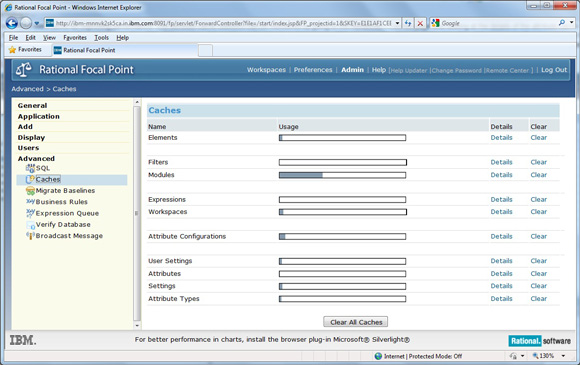This screenshot has height=365, width=580.
Task: Click Log Out in the header
Action: tap(554, 70)
